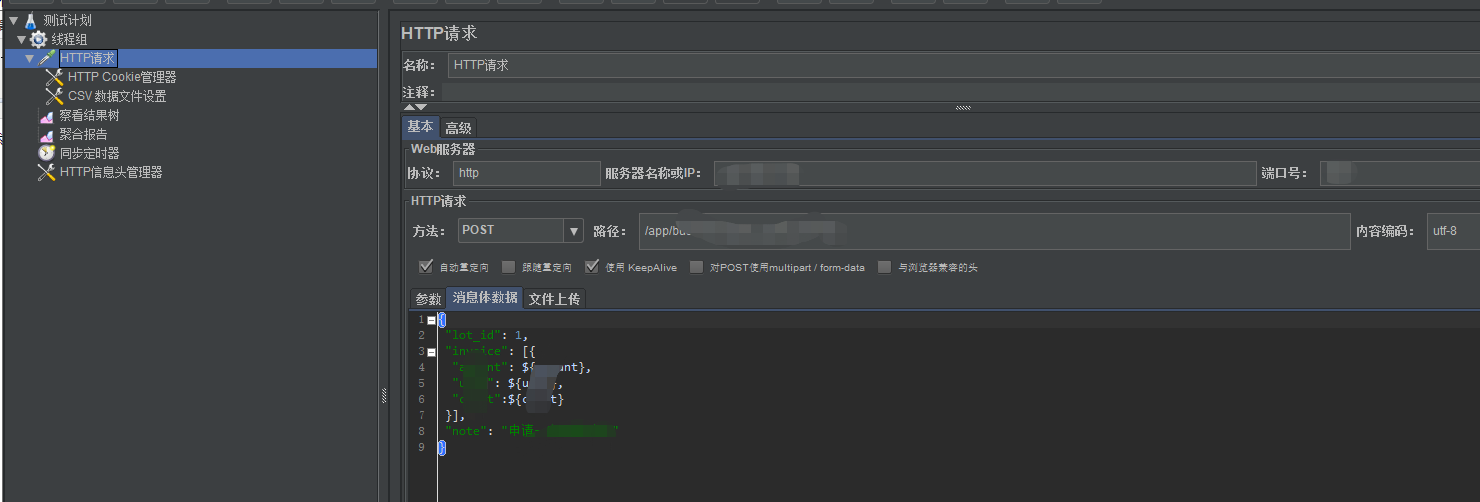Click the 内容编码 utf-8 field
The width and height of the screenshot is (1480, 502).
1453,231
